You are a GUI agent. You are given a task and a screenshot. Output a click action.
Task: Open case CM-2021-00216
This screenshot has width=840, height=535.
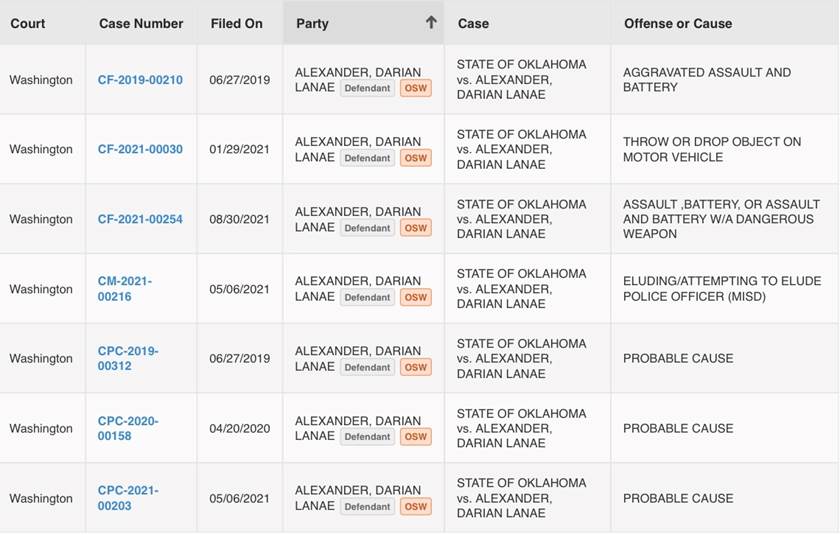click(x=125, y=289)
